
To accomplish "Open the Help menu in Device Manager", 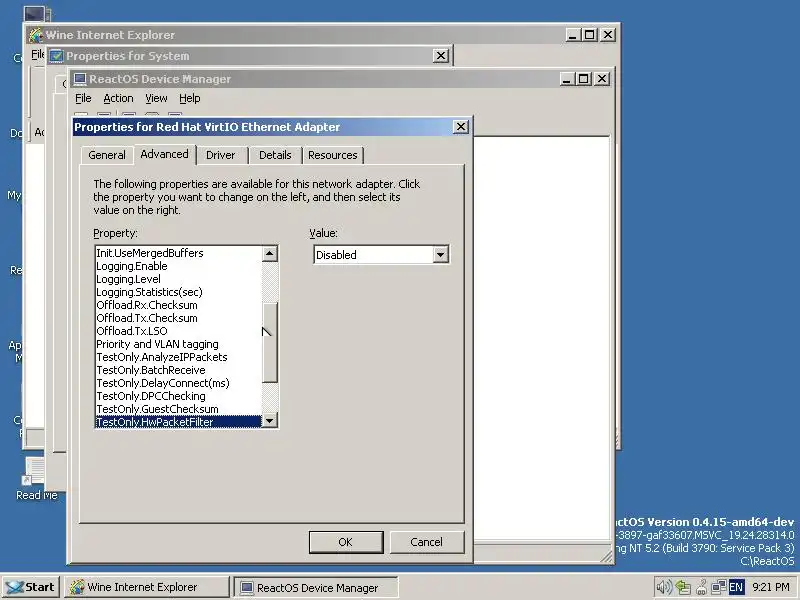I will (x=190, y=98).
